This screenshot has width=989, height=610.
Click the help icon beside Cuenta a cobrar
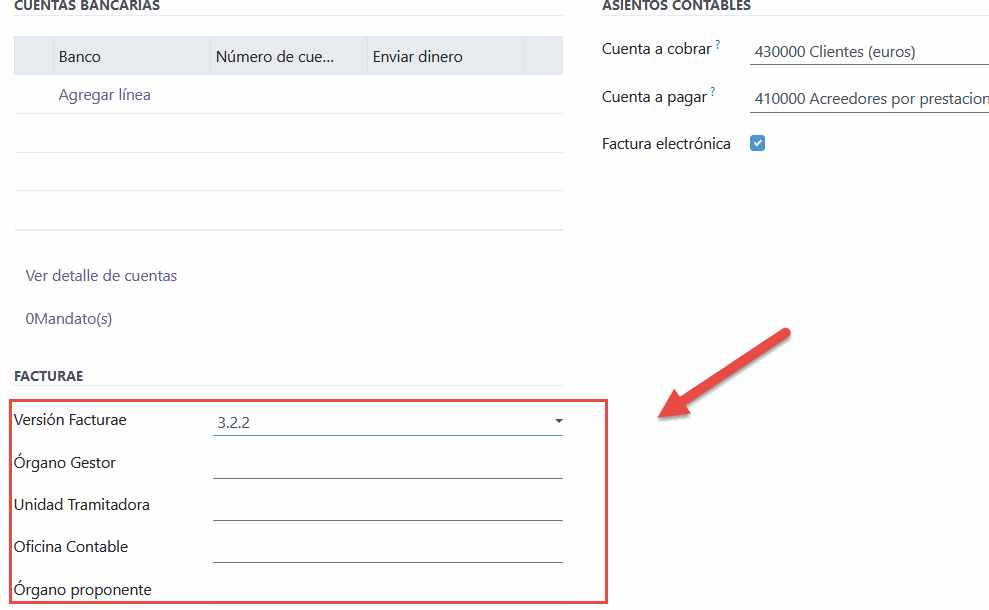click(x=718, y=45)
